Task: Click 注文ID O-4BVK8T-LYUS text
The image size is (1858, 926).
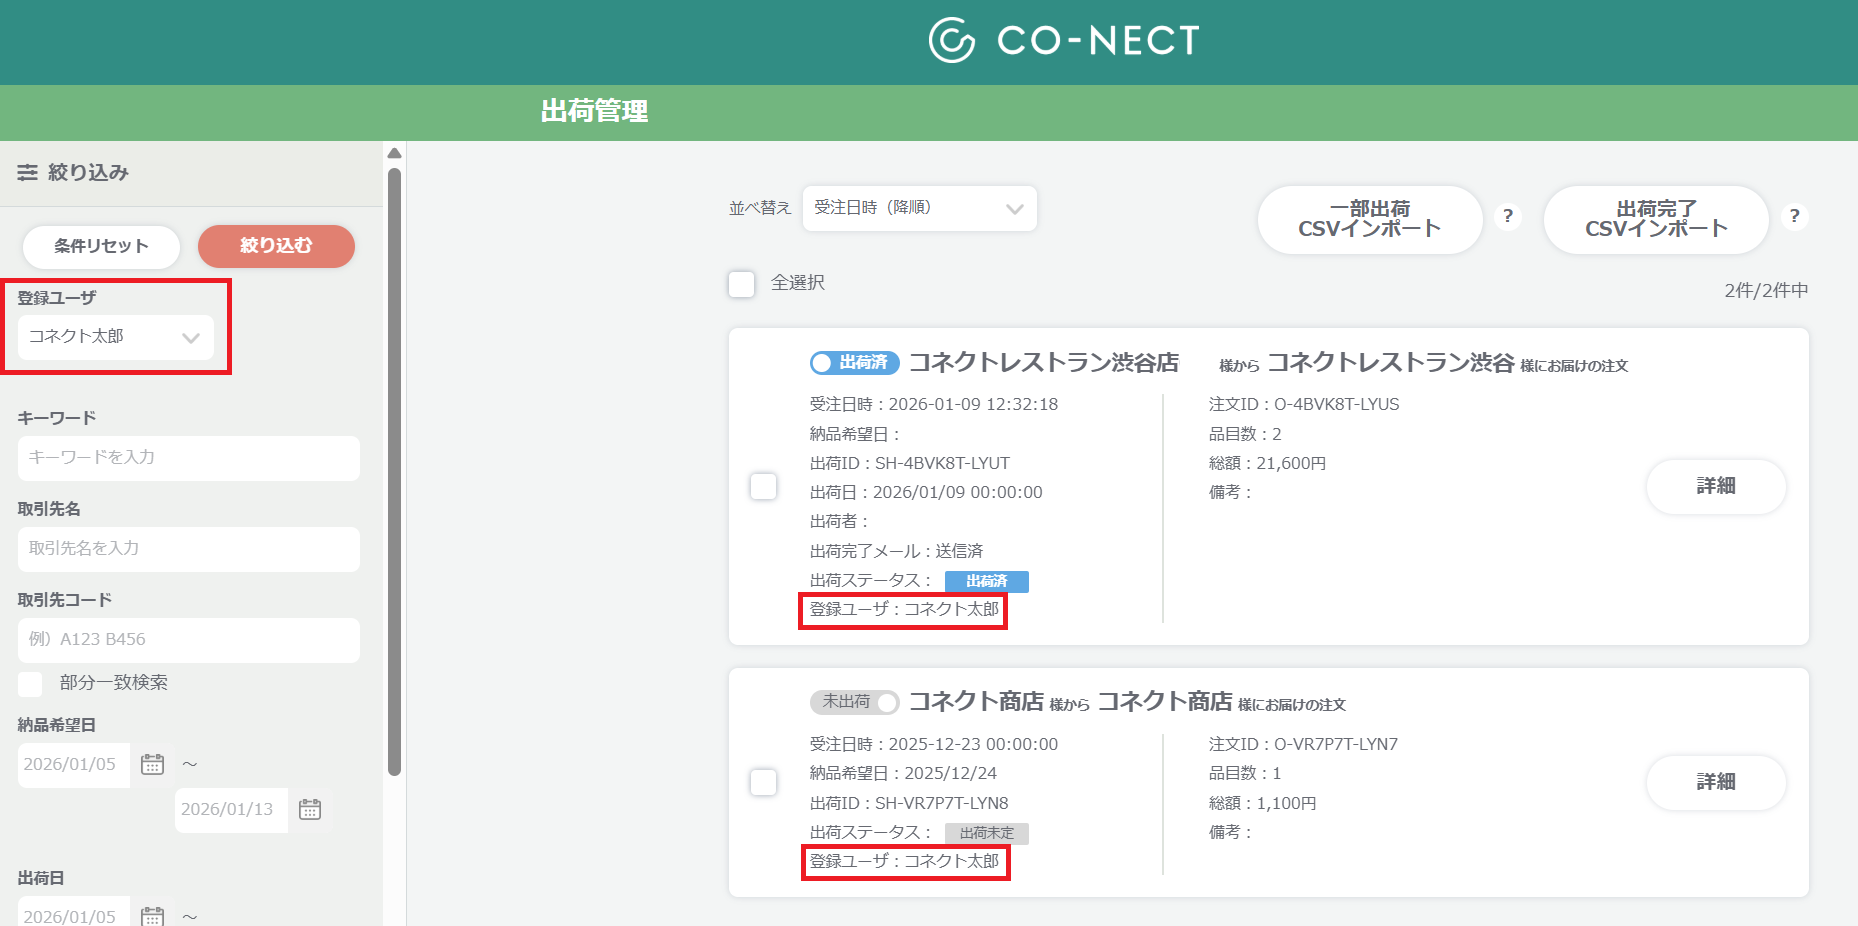Action: click(1304, 404)
